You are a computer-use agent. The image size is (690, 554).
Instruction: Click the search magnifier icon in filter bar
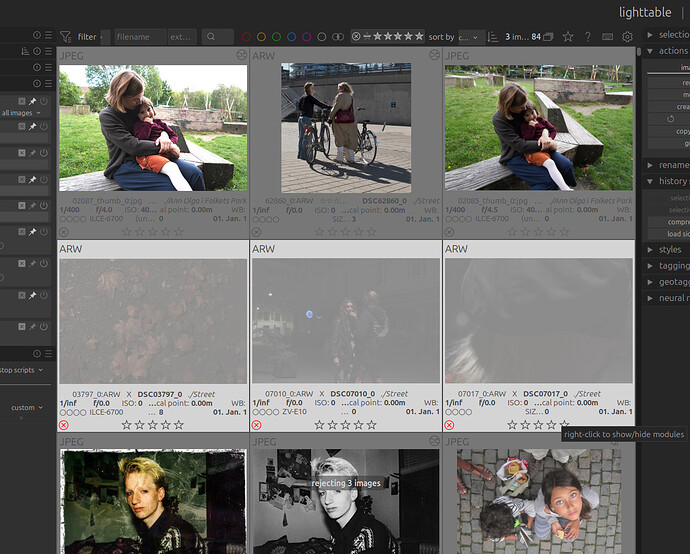pos(211,37)
